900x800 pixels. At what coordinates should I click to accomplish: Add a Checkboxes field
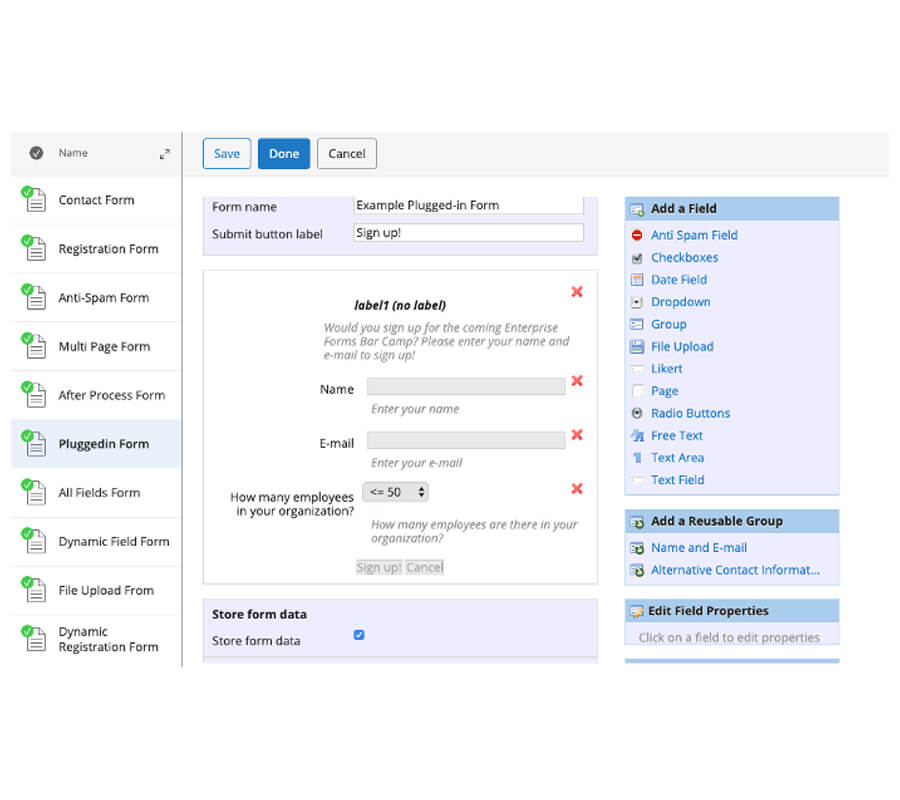tap(684, 258)
